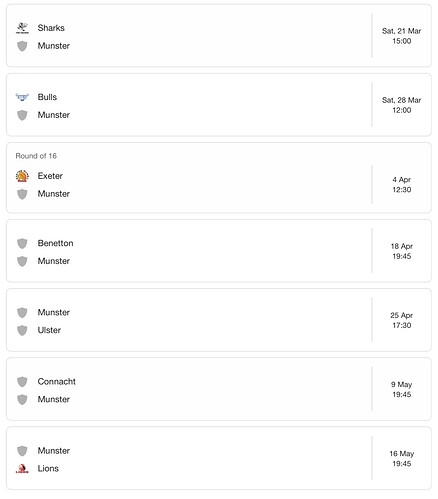Click the Bulls team logo icon
The height and width of the screenshot is (499, 438).
[x=22, y=97]
